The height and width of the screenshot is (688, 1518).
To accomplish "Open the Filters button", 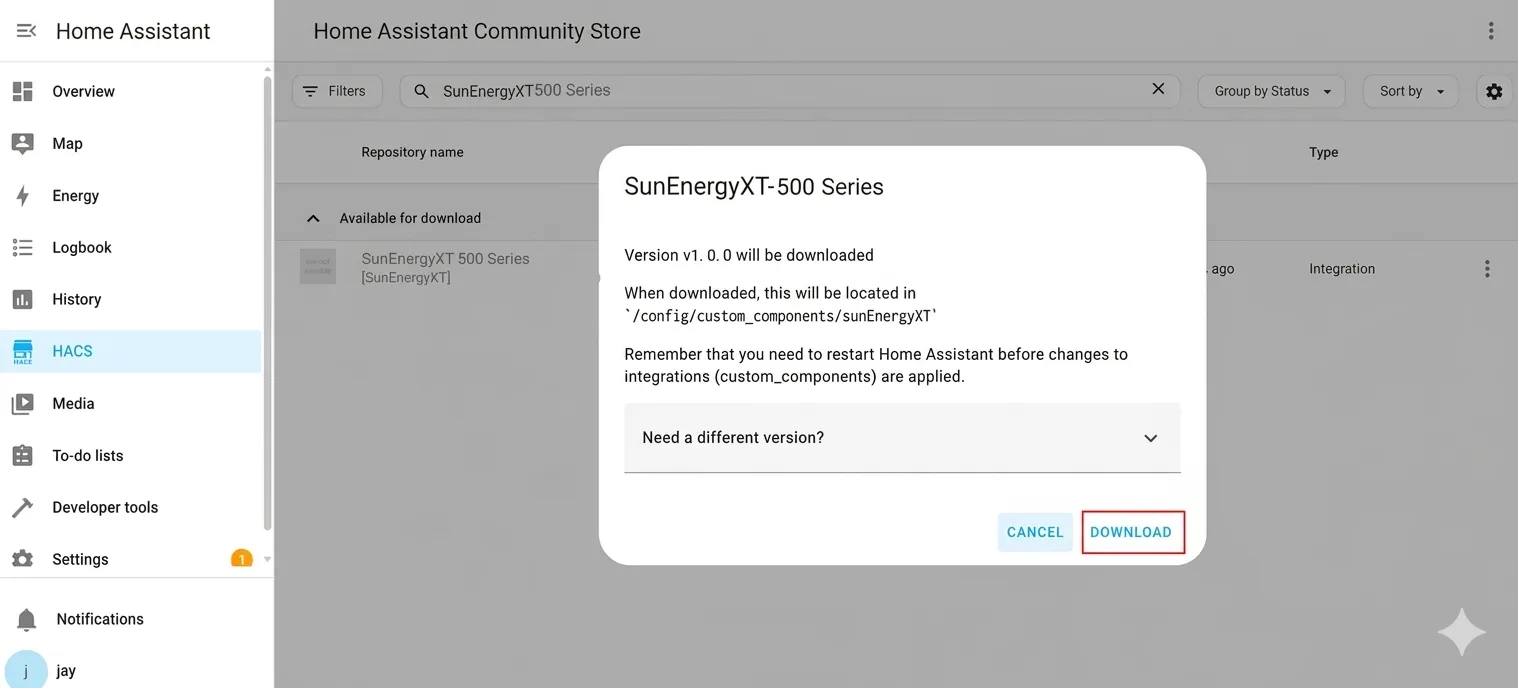I will pyautogui.click(x=335, y=91).
